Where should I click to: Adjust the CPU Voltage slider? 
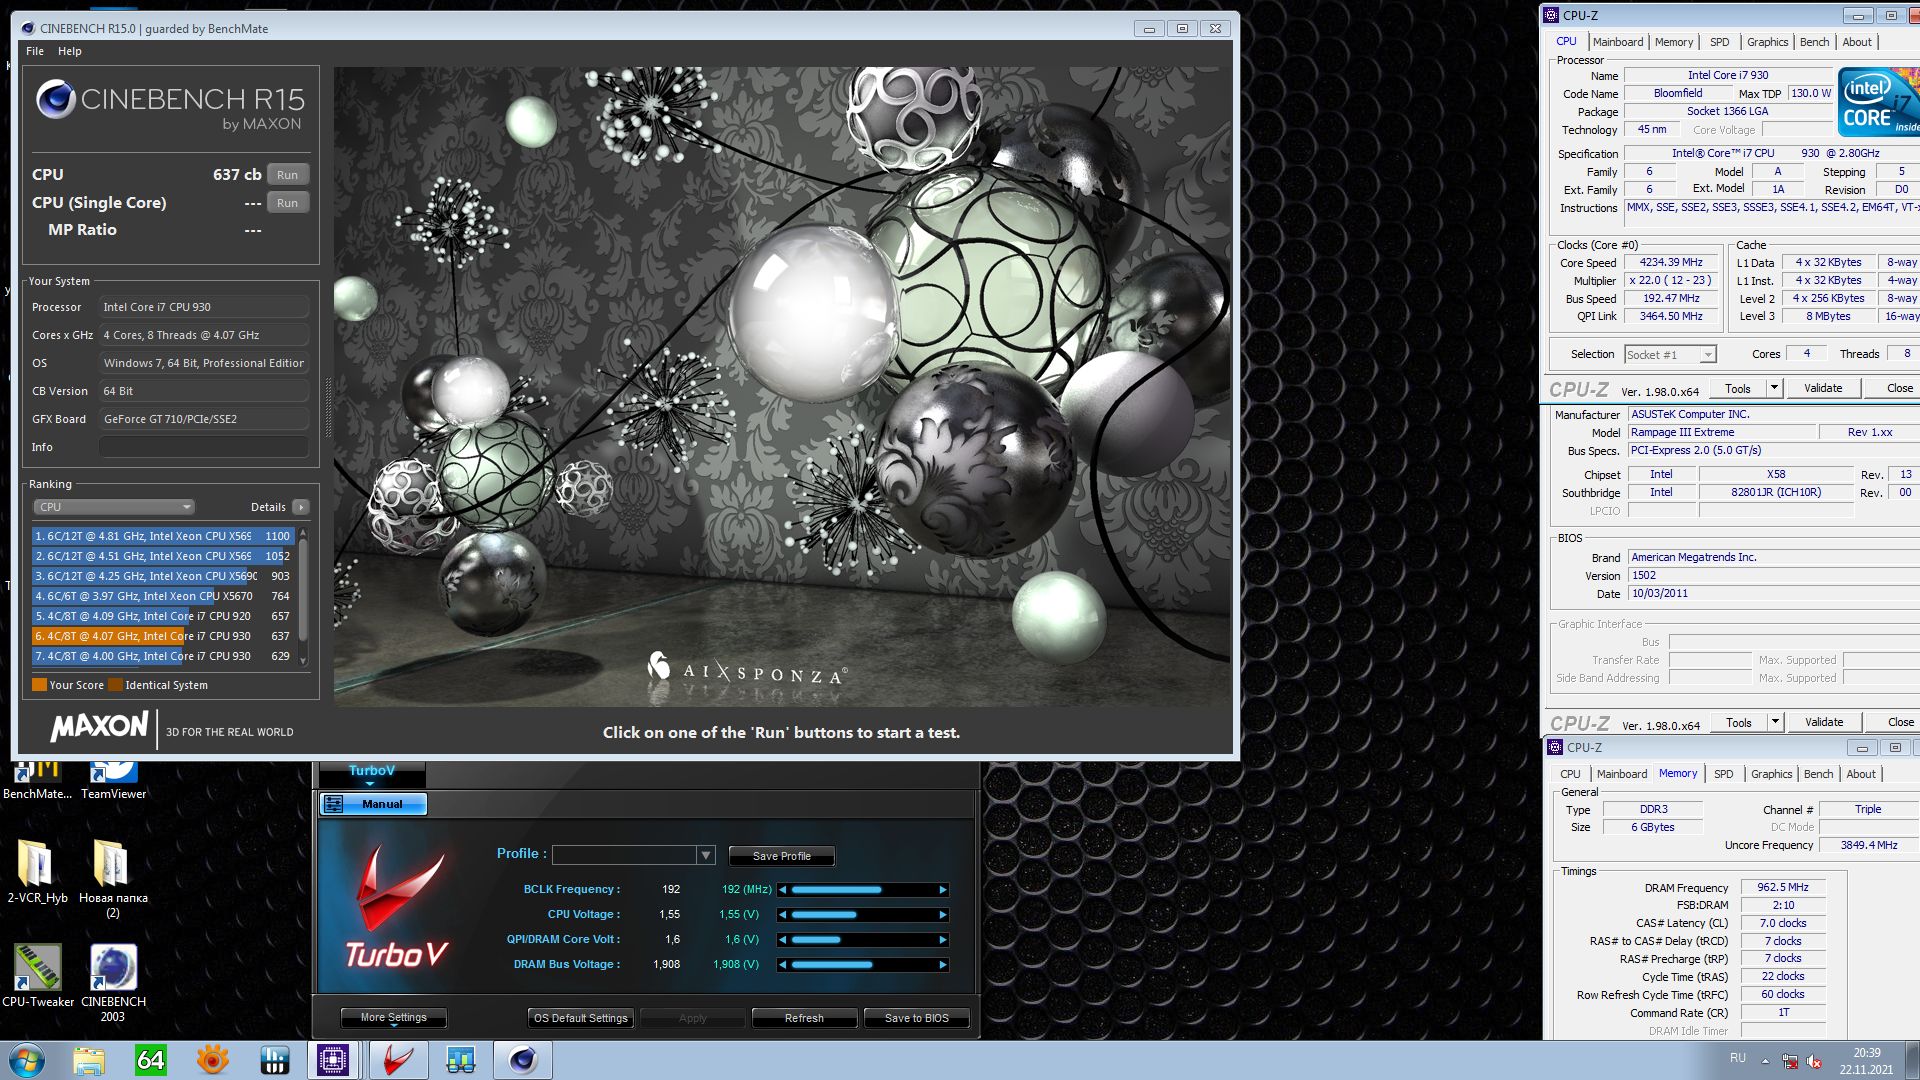(862, 915)
